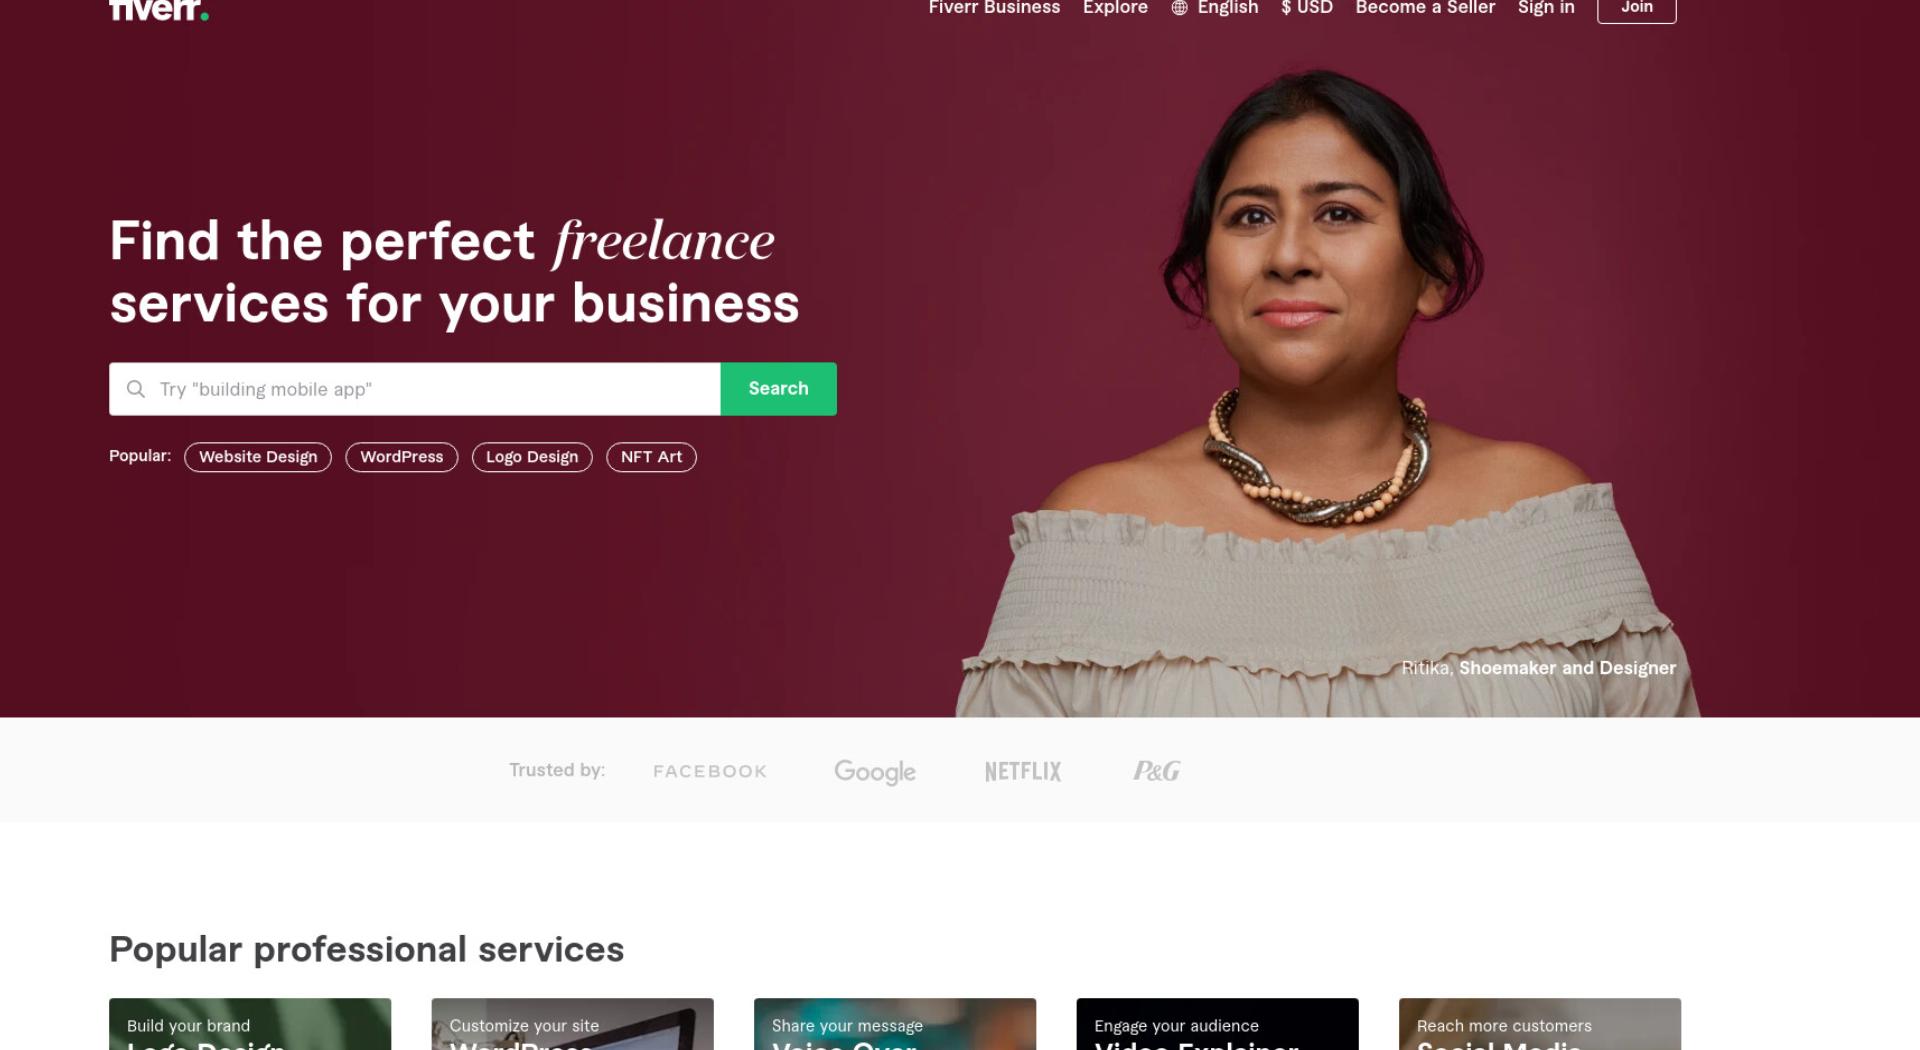Click the Facebook trusted-by logo
Image resolution: width=1920 pixels, height=1050 pixels.
click(710, 771)
